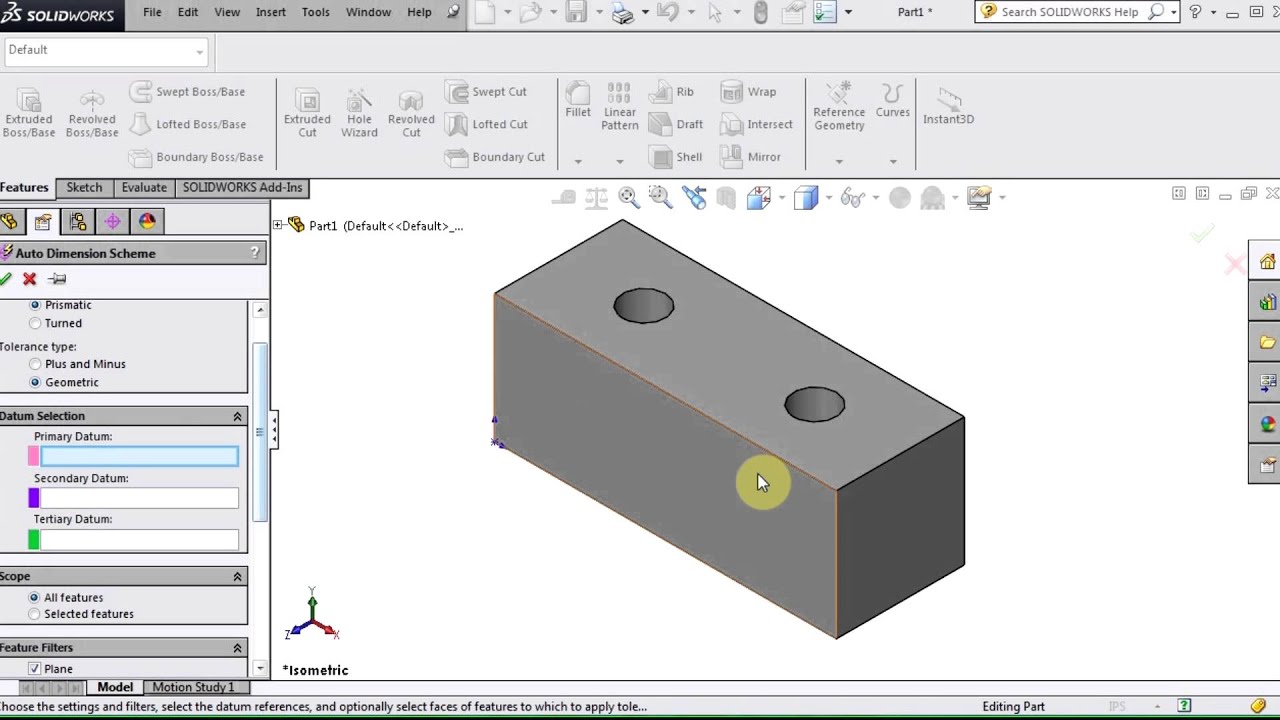Click the Tertiary Datum selection box

click(139, 540)
